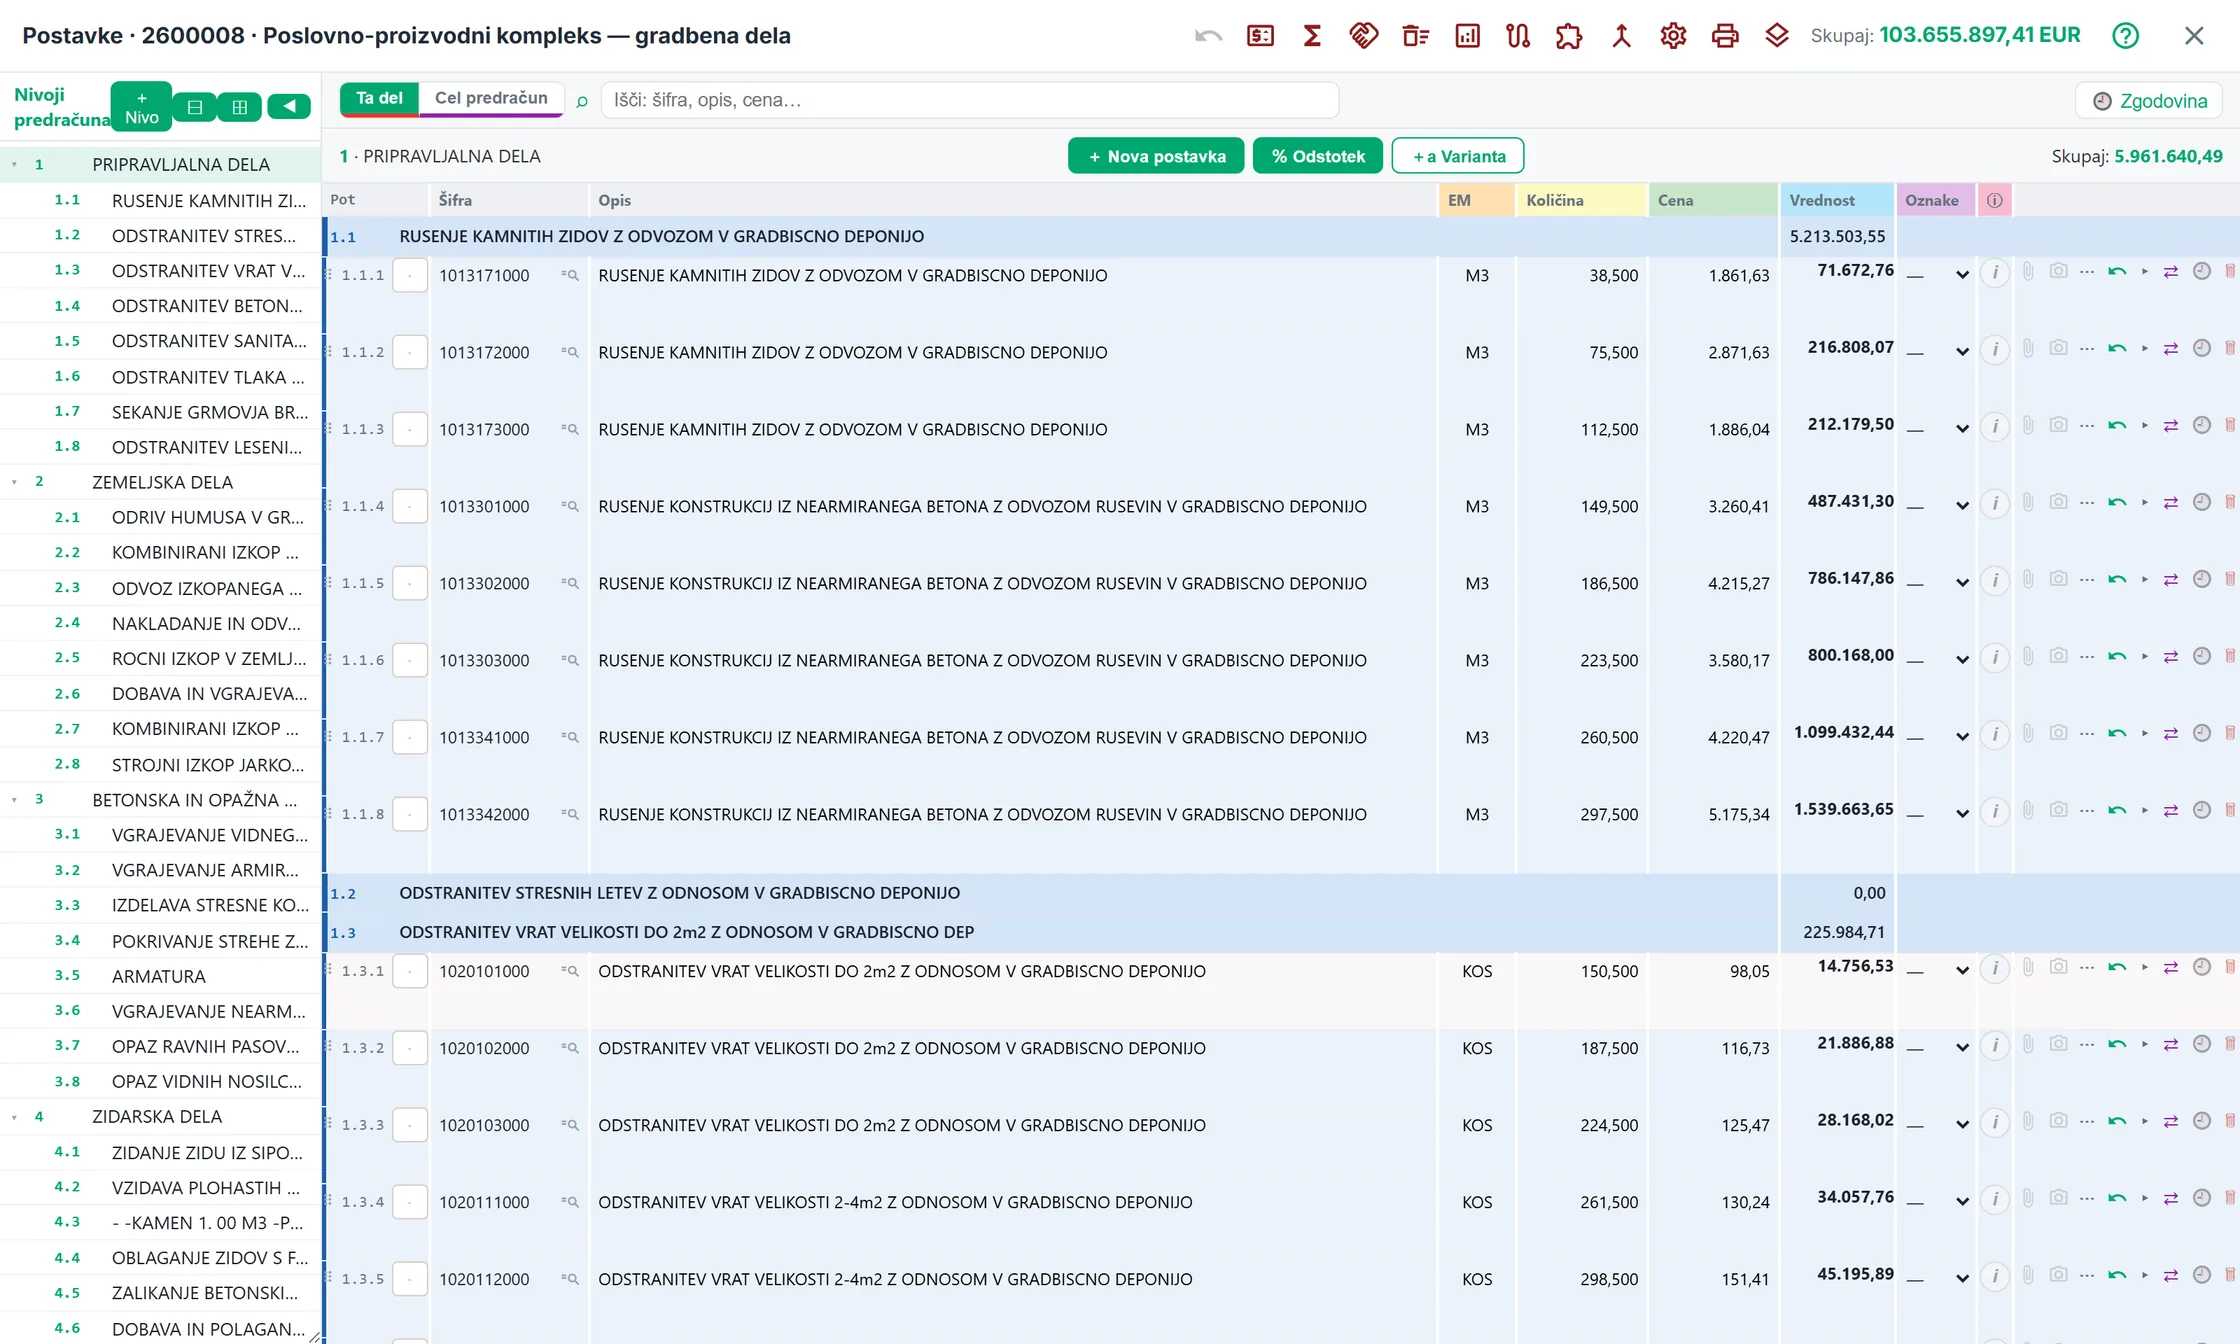
Task: Click the search magnifier beside Cel predračun
Action: tap(582, 101)
